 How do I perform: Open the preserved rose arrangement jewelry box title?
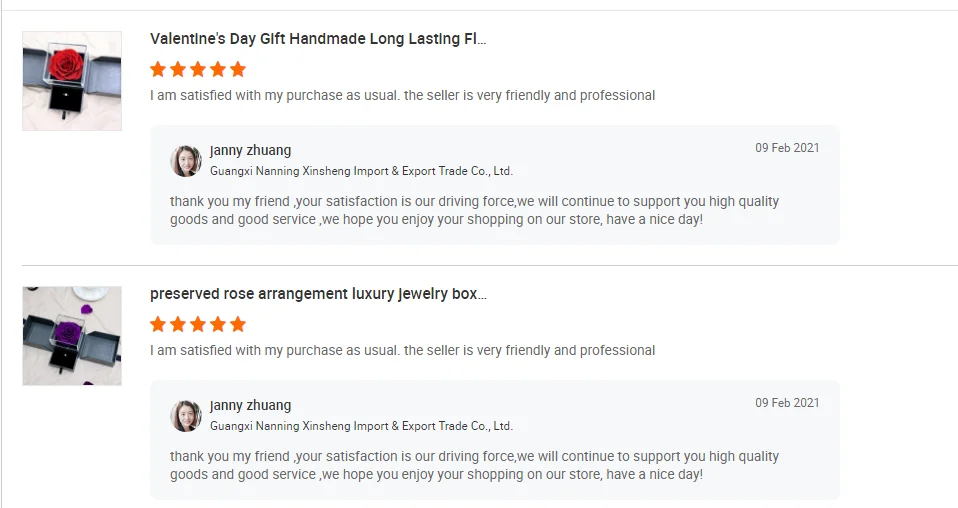pos(318,294)
